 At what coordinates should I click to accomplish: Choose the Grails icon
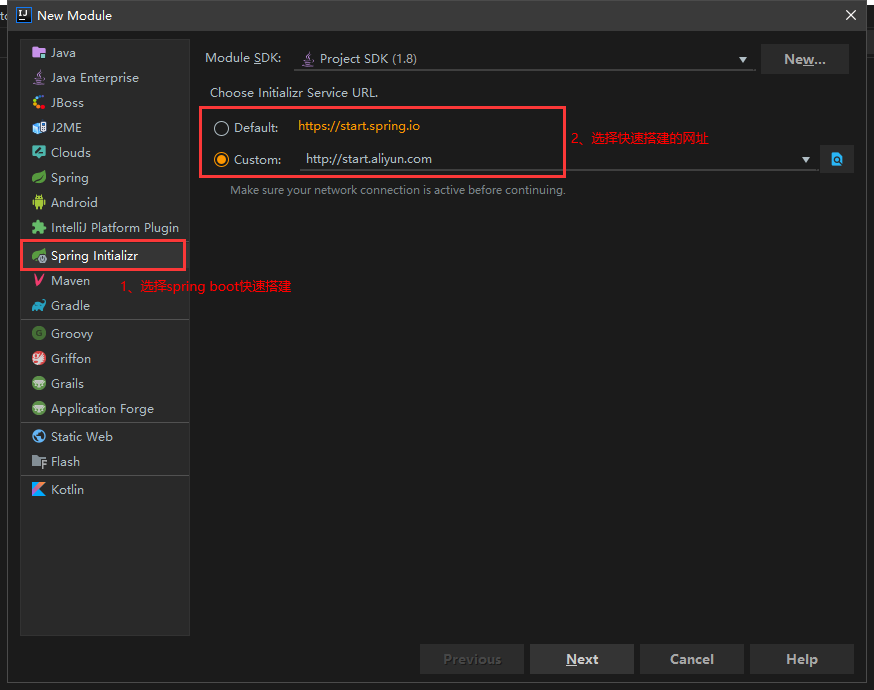38,383
